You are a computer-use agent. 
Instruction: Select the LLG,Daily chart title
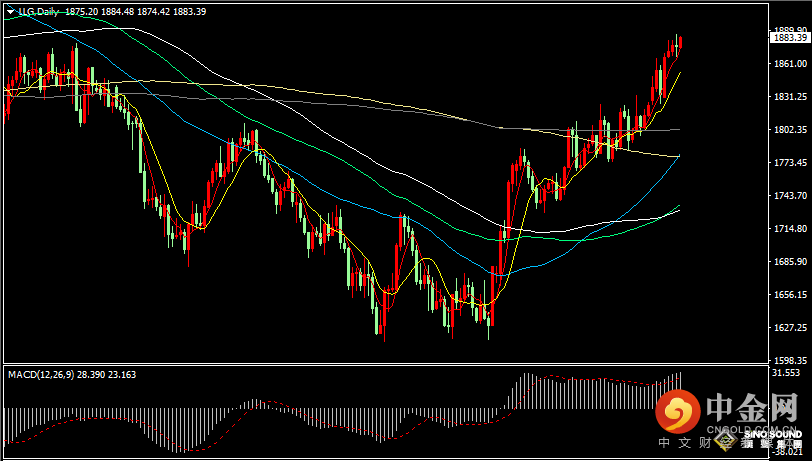pos(38,12)
